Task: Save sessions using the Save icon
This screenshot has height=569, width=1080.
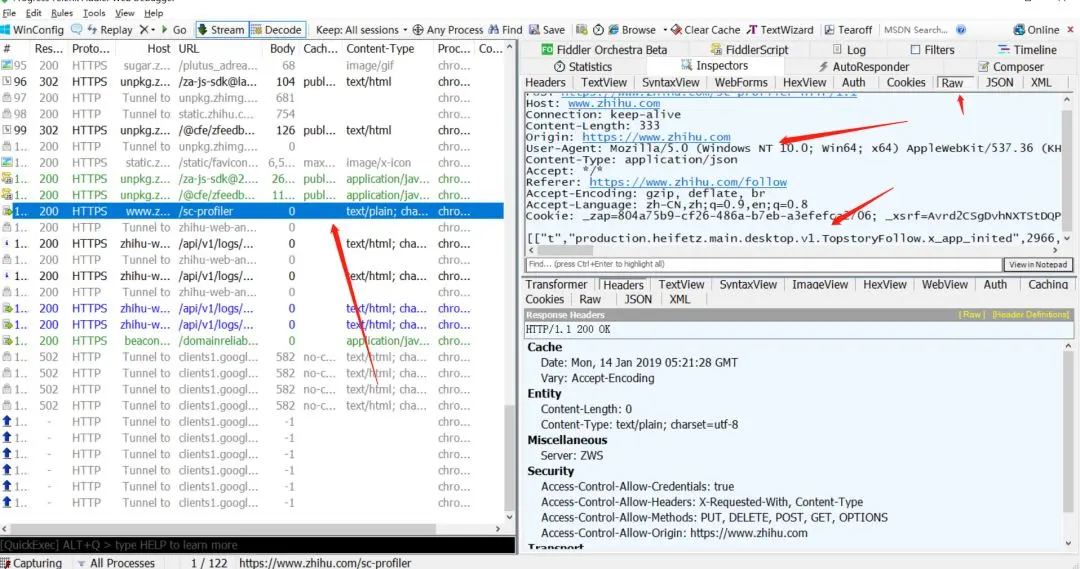Action: pyautogui.click(x=547, y=30)
